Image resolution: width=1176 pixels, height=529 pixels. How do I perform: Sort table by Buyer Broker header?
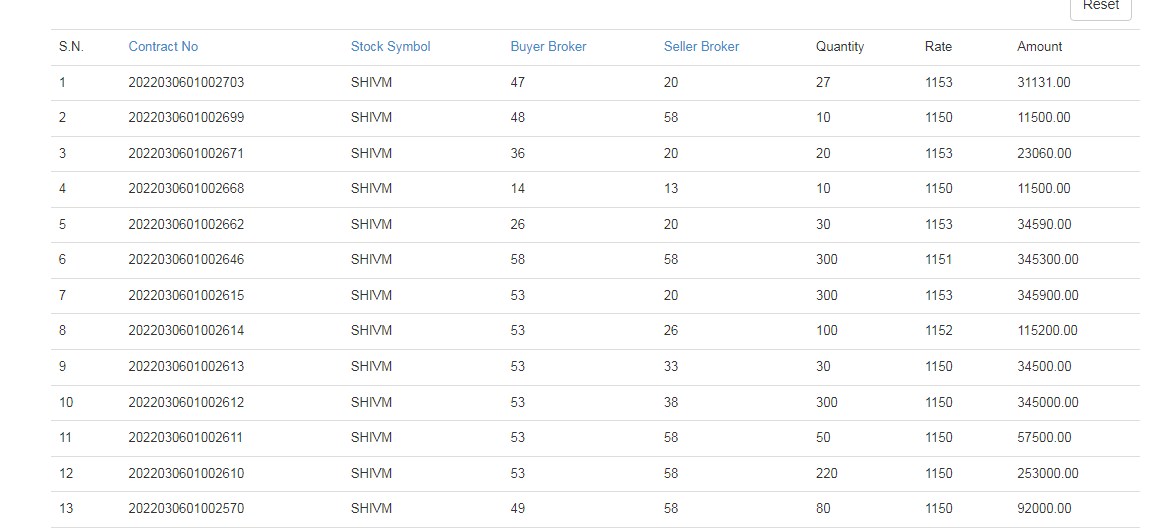[548, 47]
